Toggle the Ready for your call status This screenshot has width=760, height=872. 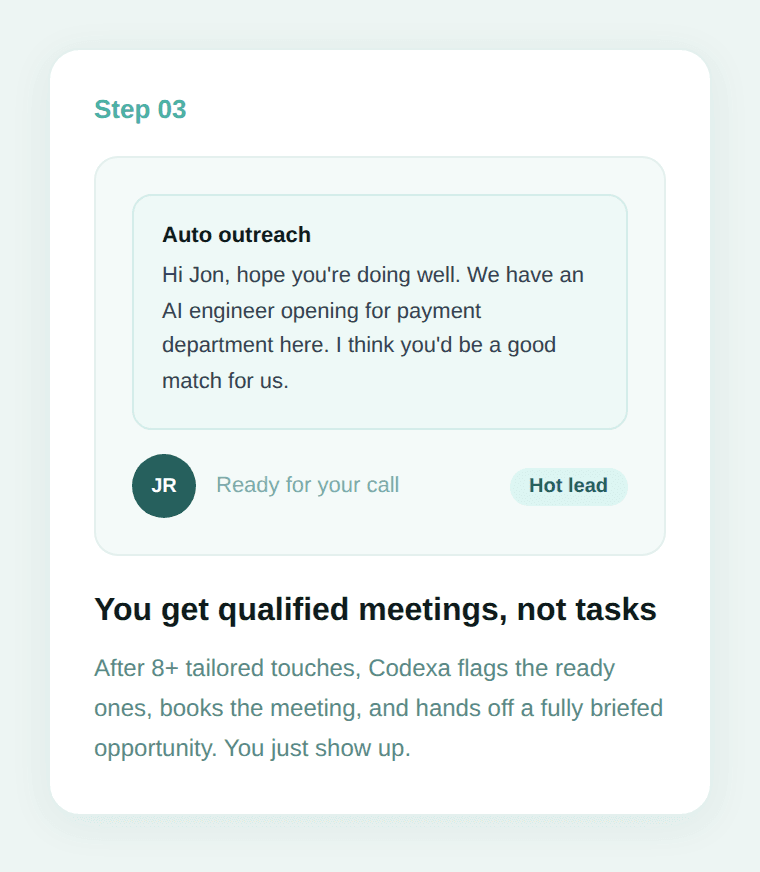pyautogui.click(x=308, y=485)
